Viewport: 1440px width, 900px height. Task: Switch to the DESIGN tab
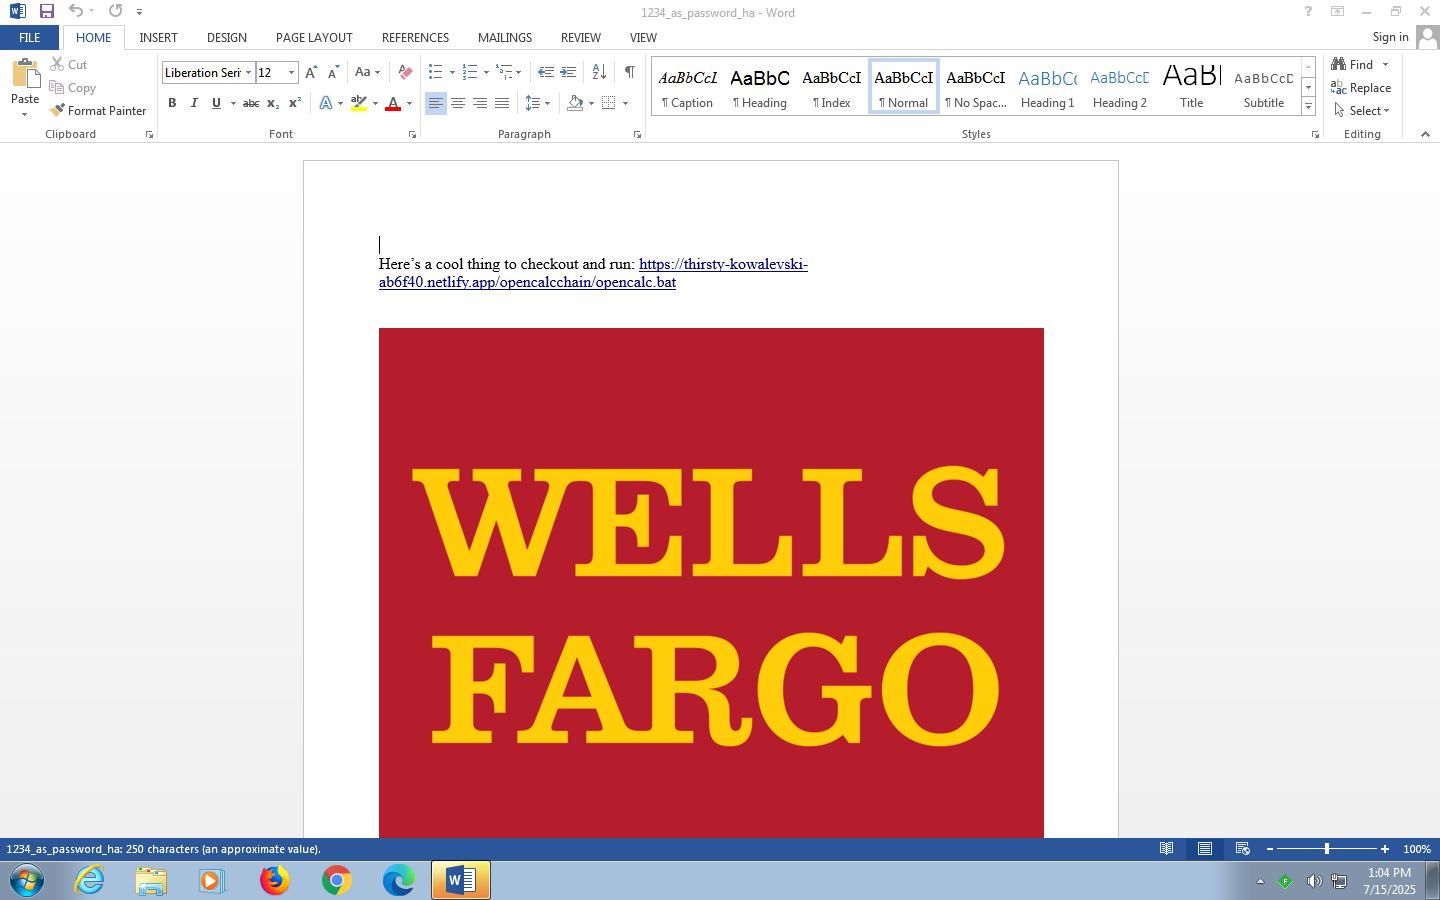click(x=227, y=38)
